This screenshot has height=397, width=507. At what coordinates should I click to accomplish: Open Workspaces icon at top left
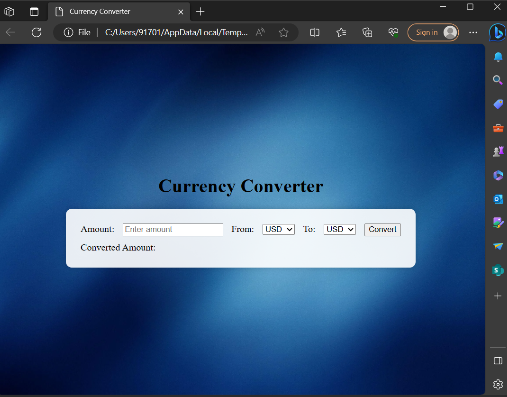(9, 12)
